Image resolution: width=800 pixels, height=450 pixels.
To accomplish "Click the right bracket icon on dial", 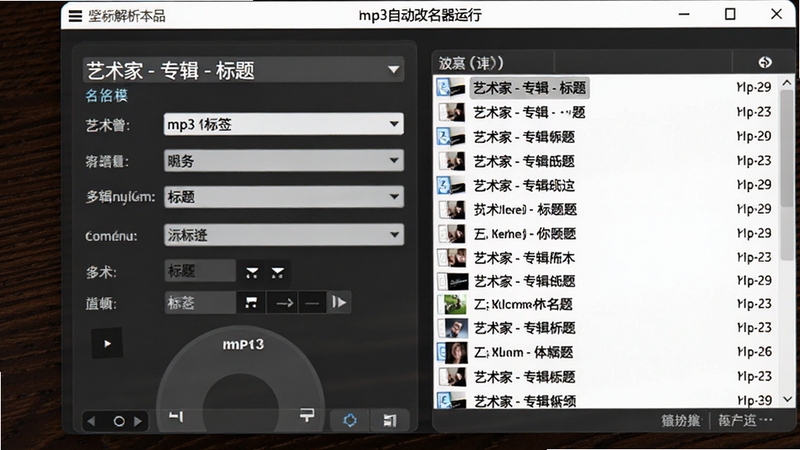I will tap(307, 415).
